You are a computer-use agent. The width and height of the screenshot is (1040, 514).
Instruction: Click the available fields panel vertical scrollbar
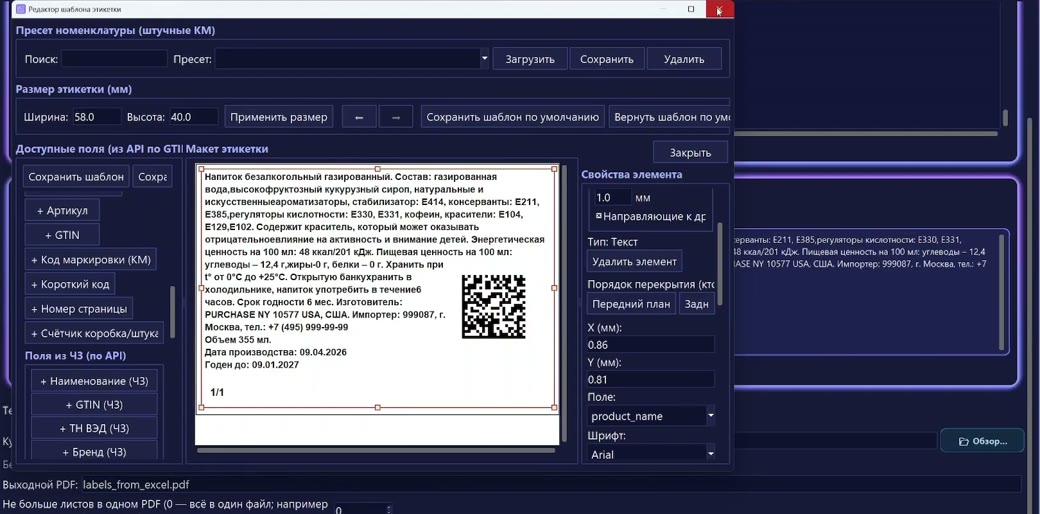coord(173,312)
